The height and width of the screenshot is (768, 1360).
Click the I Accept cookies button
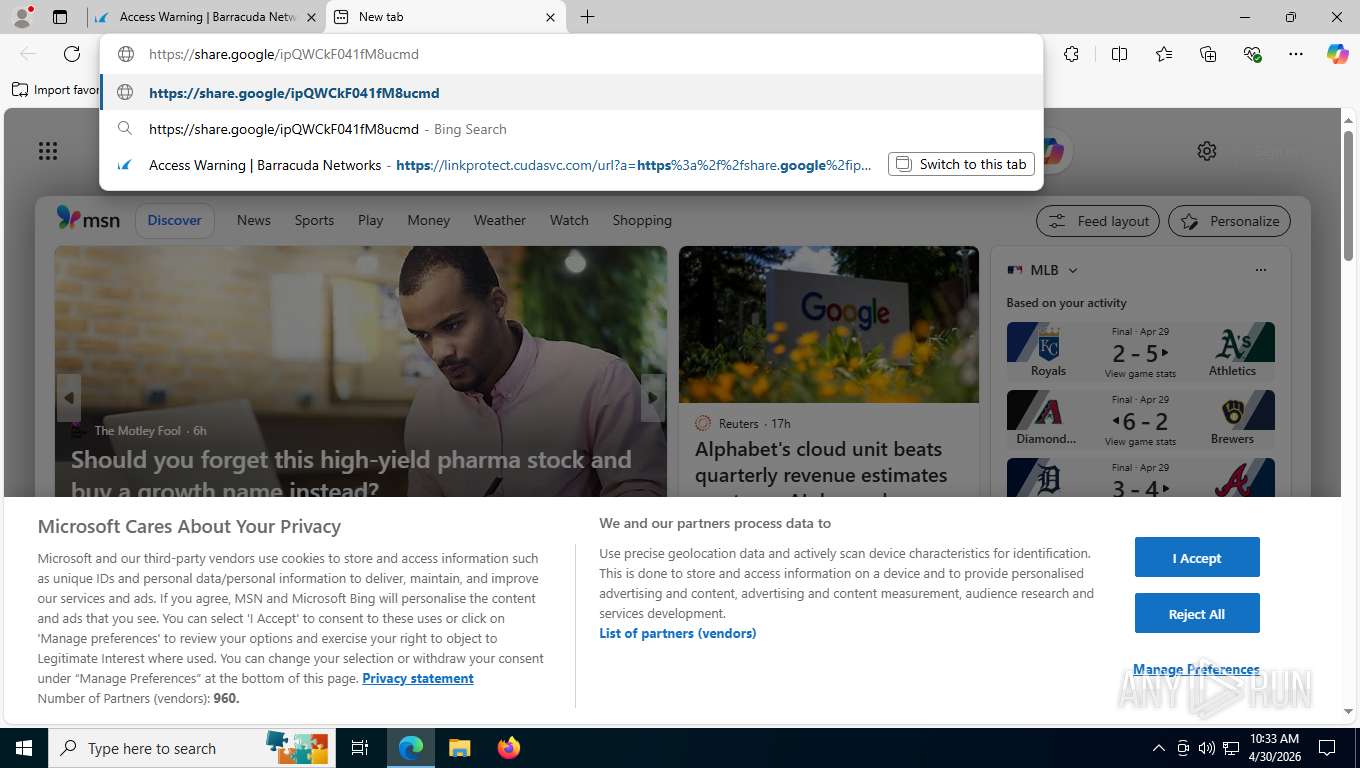pos(1197,558)
